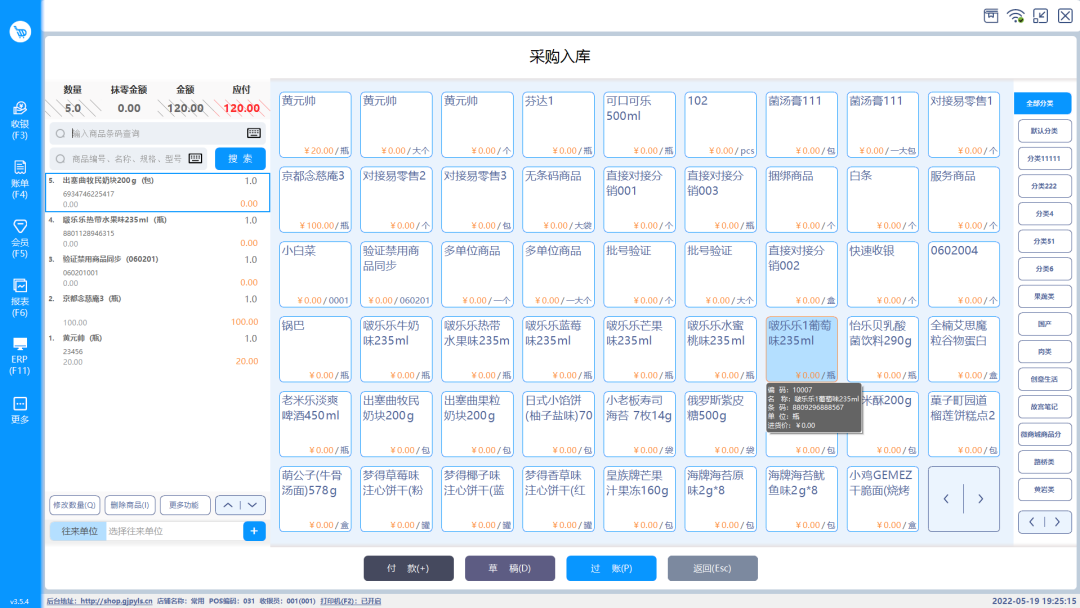Click the 选择往来单位 supplier input field
This screenshot has height=608, width=1080.
[x=150, y=531]
